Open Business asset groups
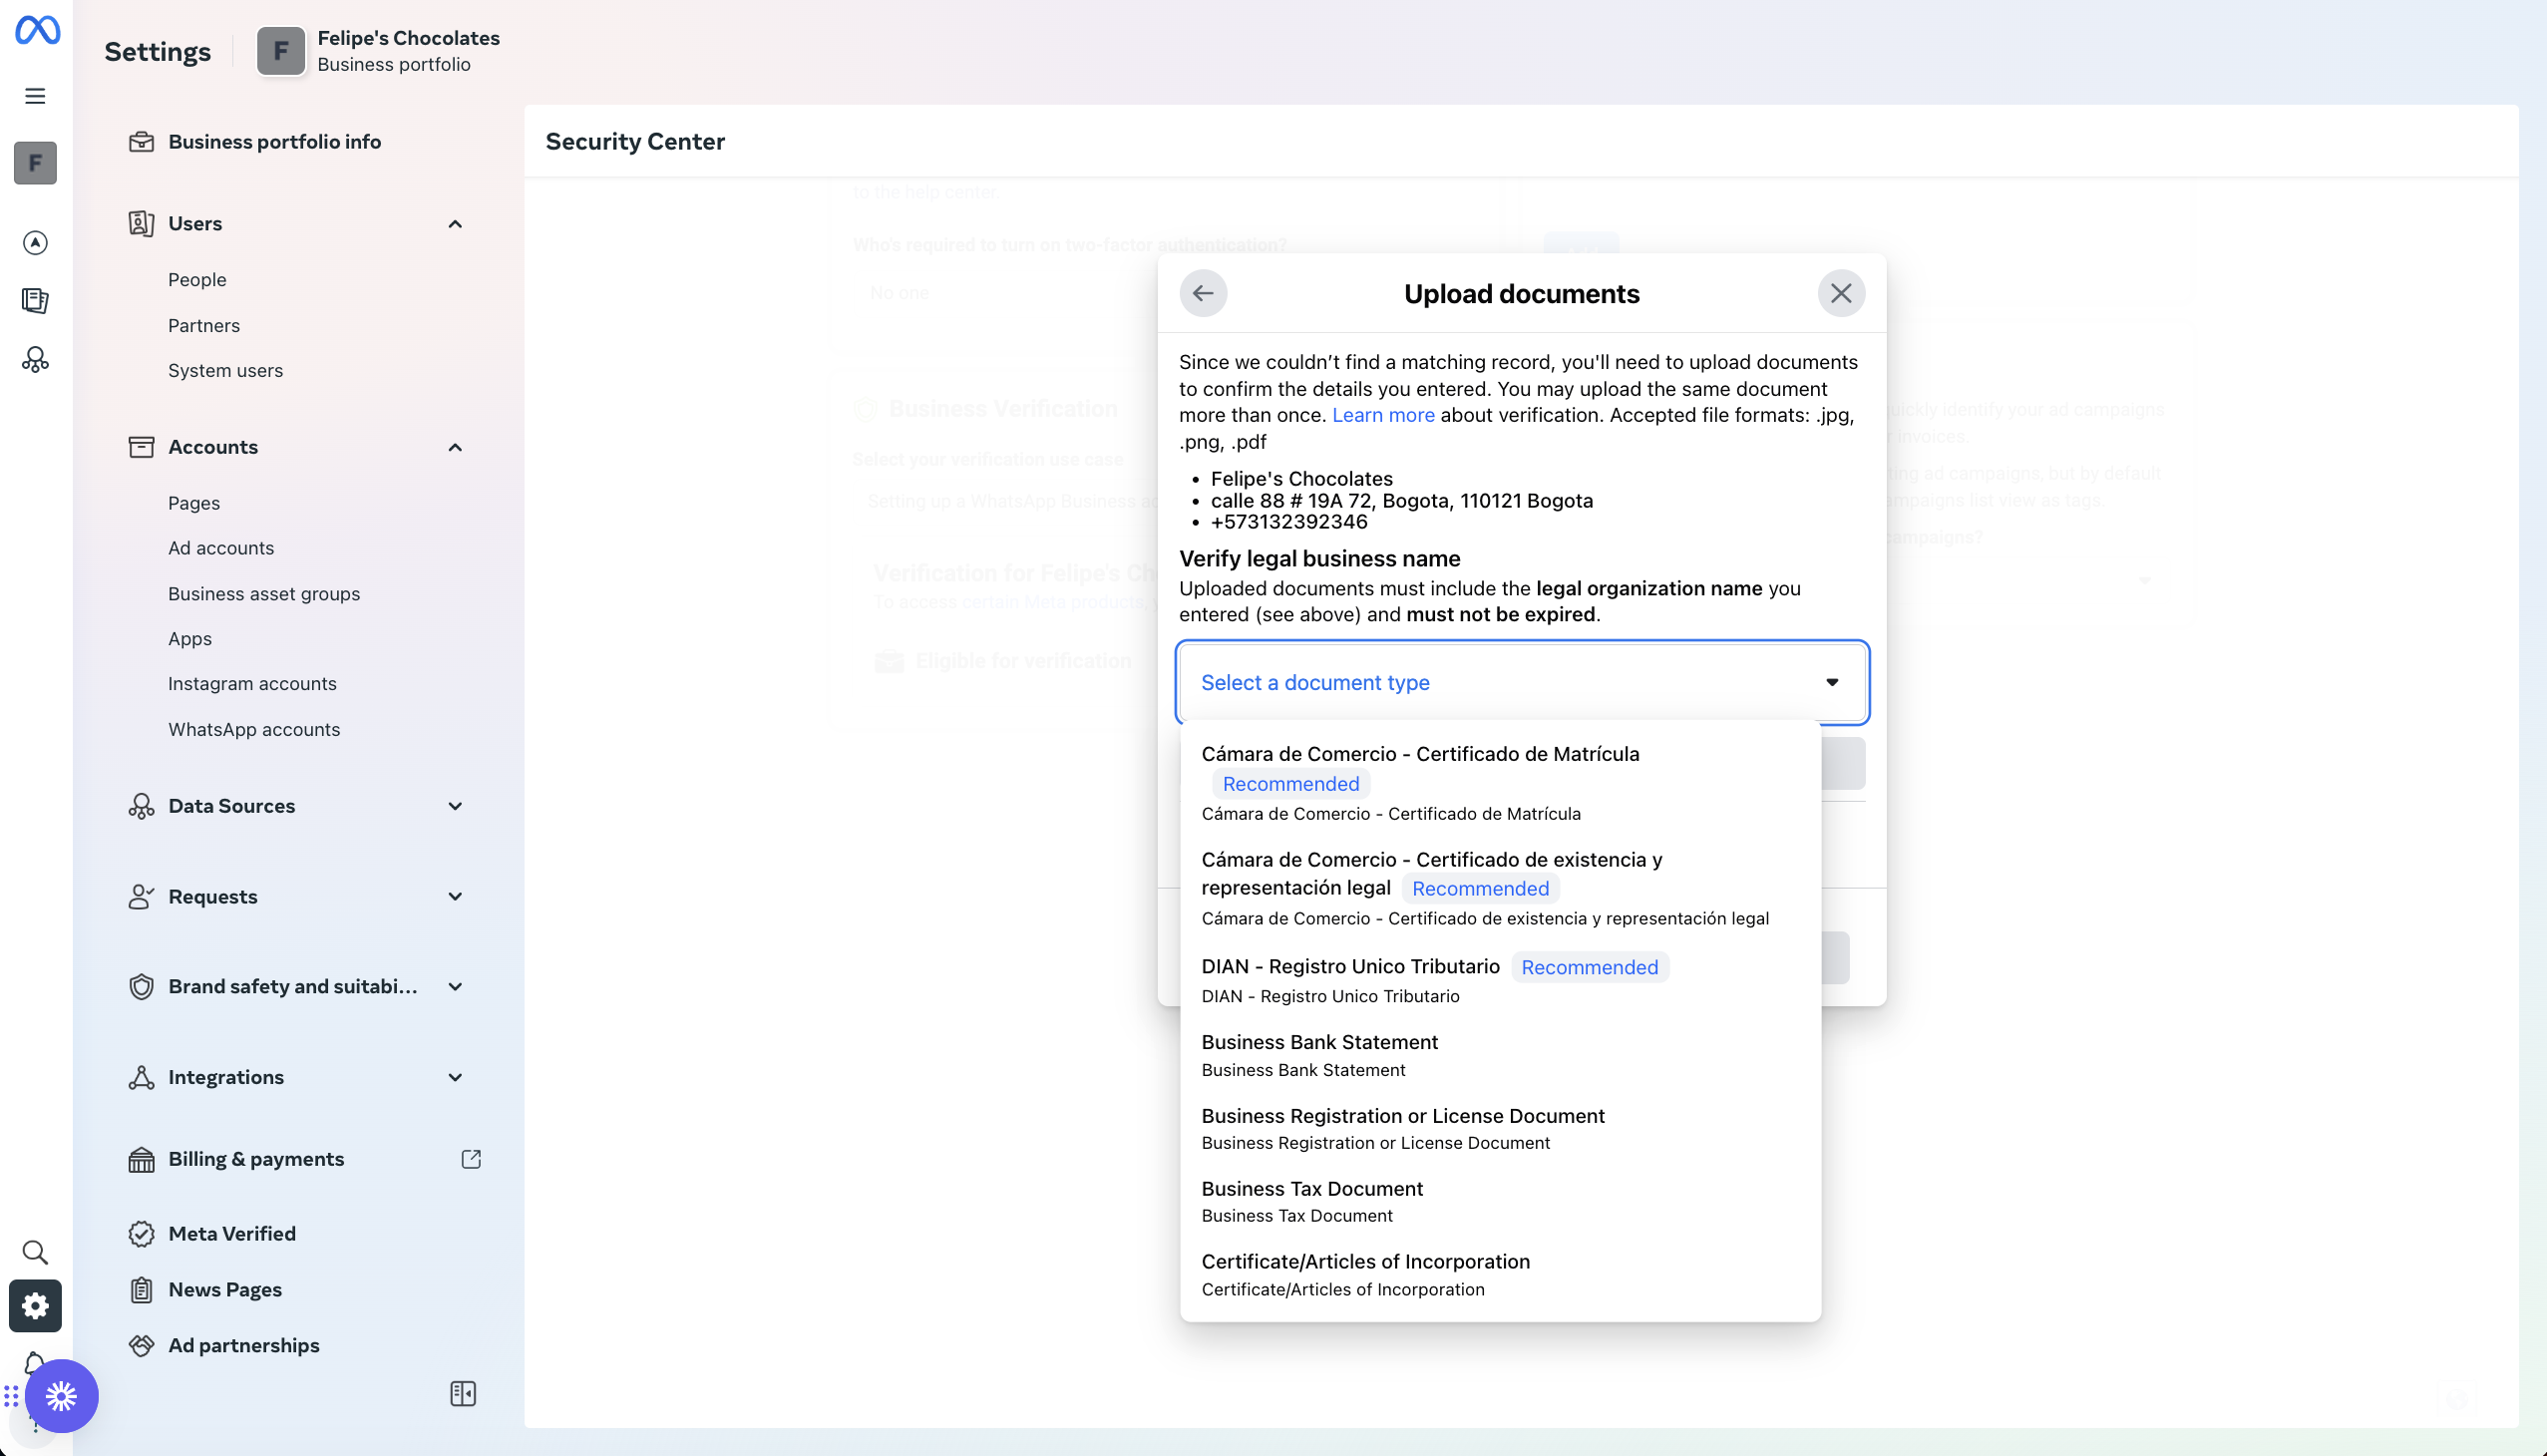Screen dimensions: 2547x1456 (264, 594)
